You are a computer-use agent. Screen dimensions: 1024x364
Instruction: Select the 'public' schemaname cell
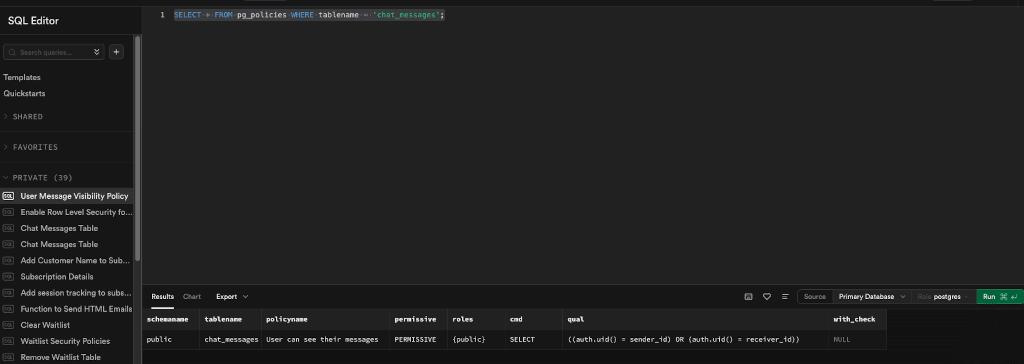tap(170, 340)
